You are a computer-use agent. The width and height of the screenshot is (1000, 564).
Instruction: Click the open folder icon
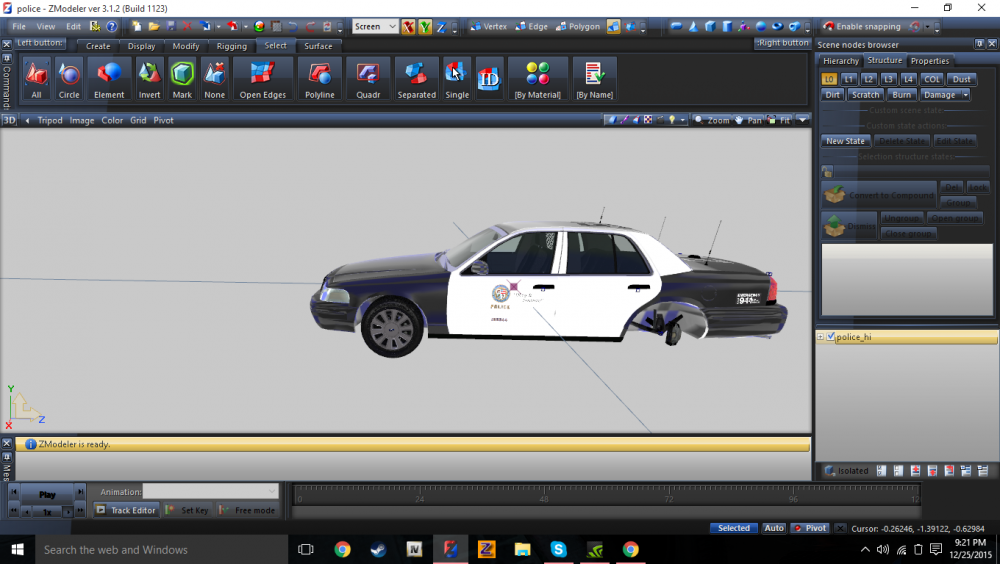tap(154, 26)
